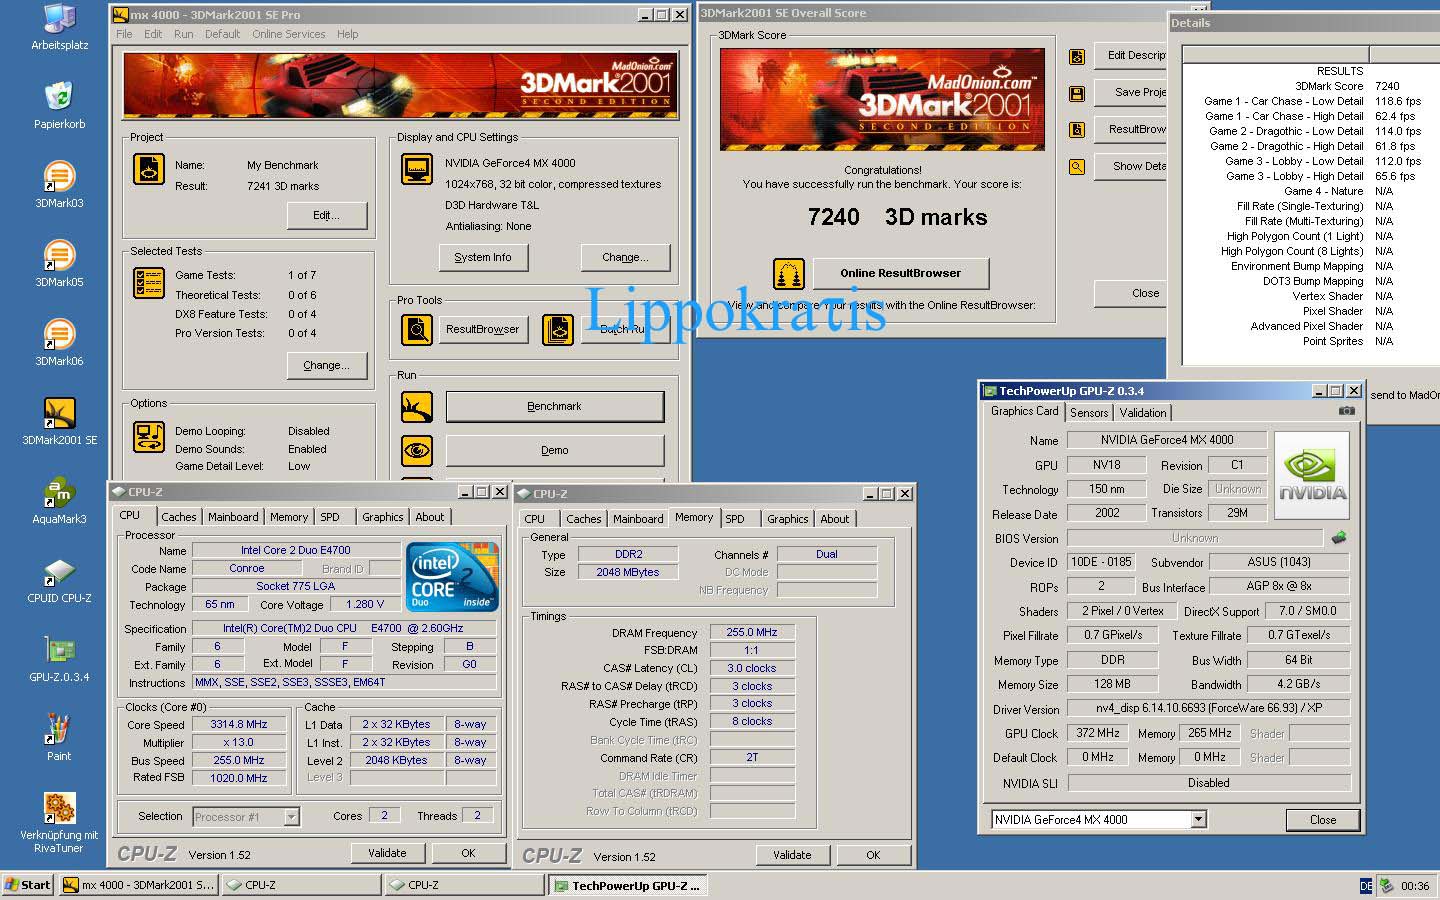Click the Benchmark button
The width and height of the screenshot is (1440, 900).
point(554,407)
